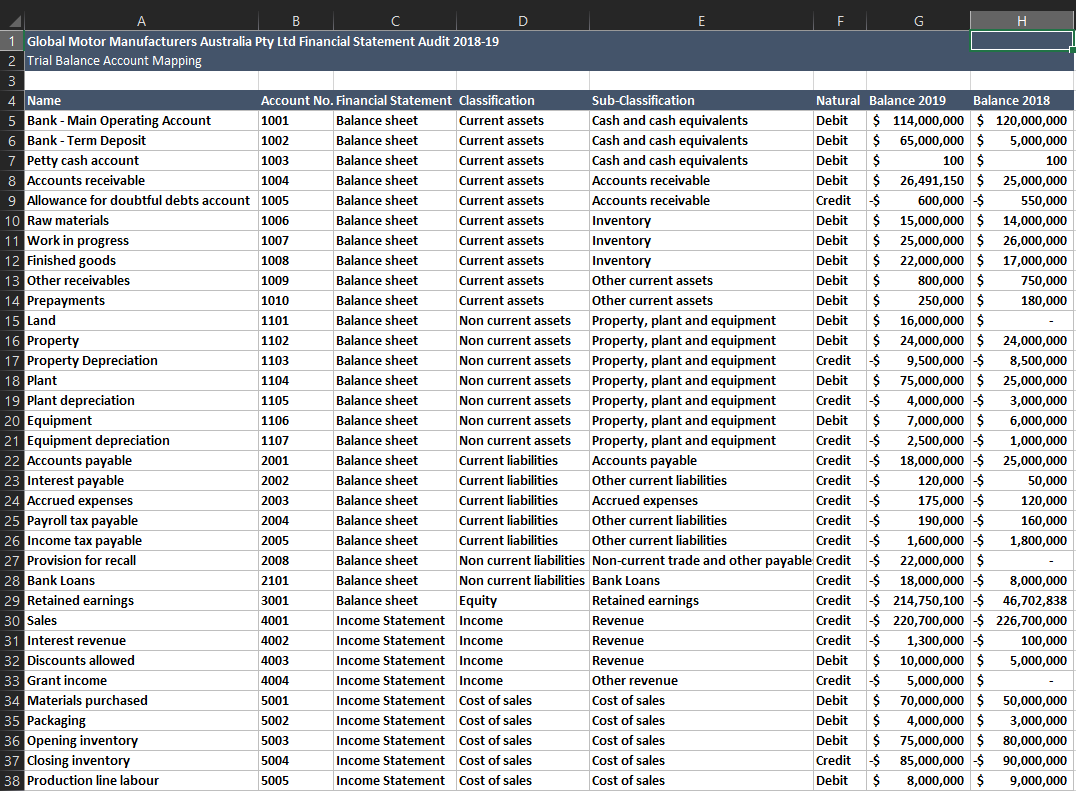This screenshot has width=1076, height=791.
Task: Click 'Other revenue' sub-classification cell
Action: click(x=701, y=681)
